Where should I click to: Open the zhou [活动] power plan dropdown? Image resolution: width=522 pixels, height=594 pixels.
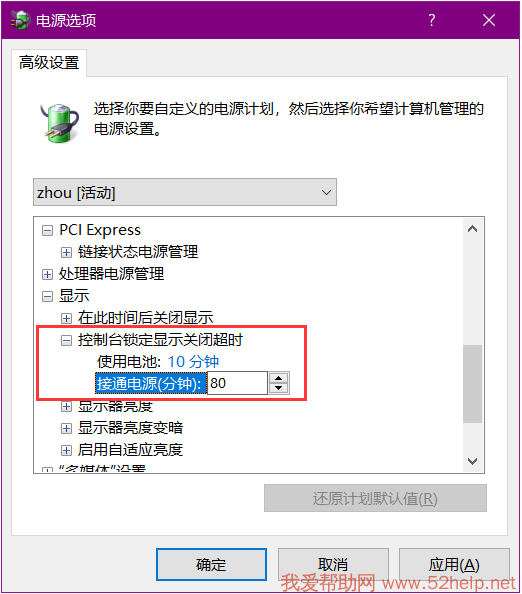click(185, 192)
